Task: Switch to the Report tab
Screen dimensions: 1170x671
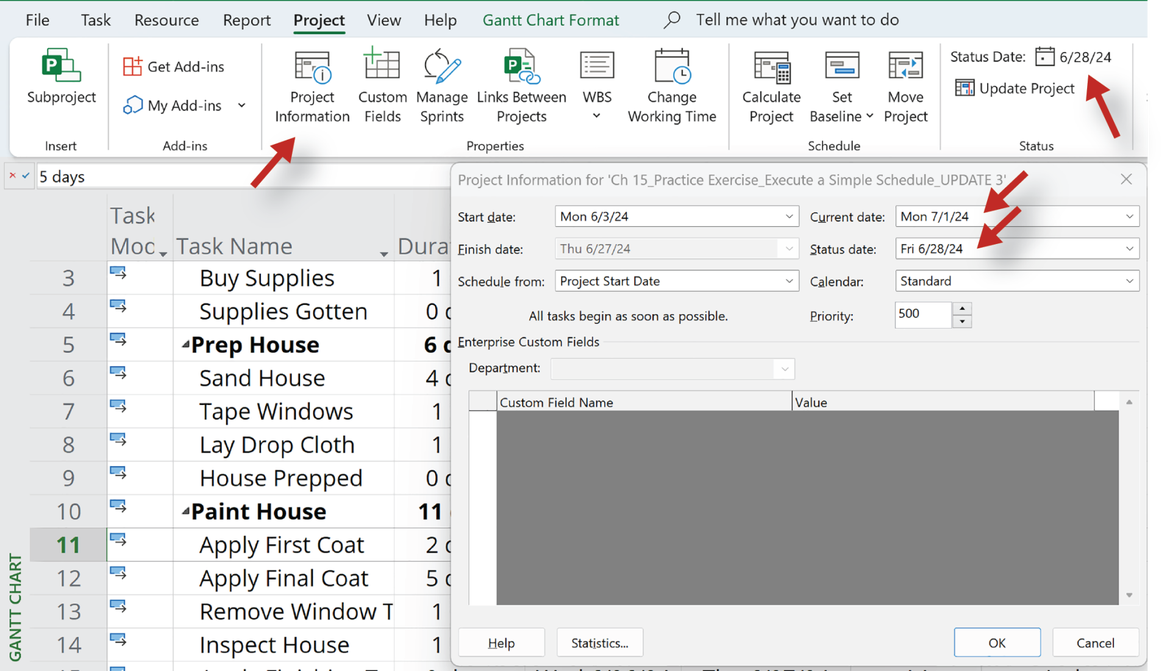Action: click(x=246, y=20)
